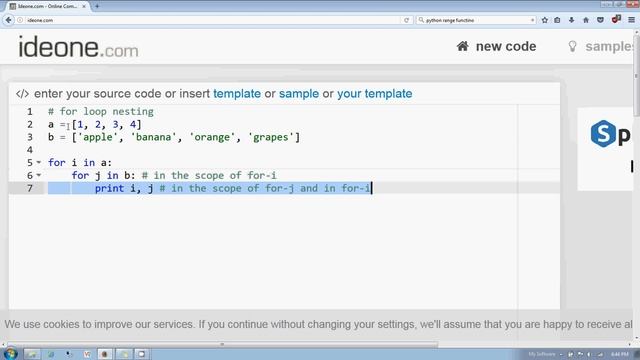Open the Pocket icon in toolbar

(x=600, y=20)
